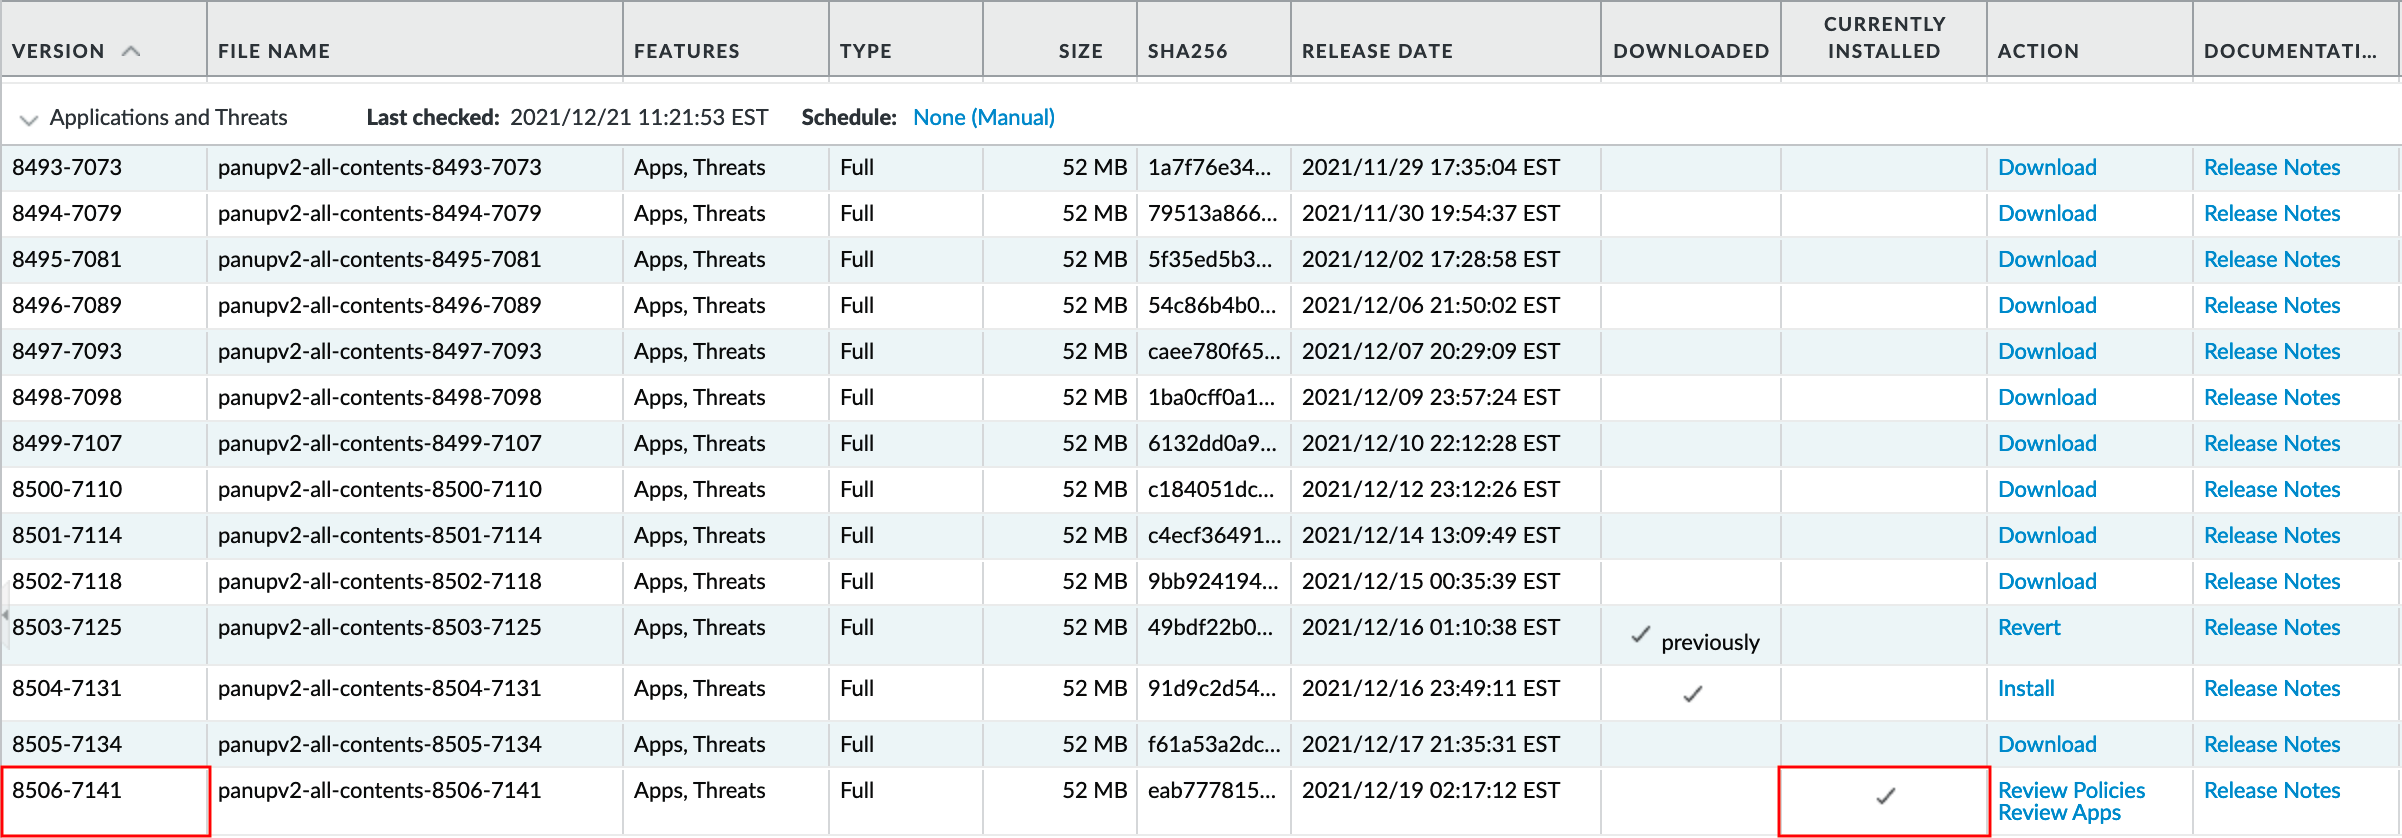Open Review Apps for version 8506-7141
Viewport: 2402px width, 838px height.
(2058, 813)
